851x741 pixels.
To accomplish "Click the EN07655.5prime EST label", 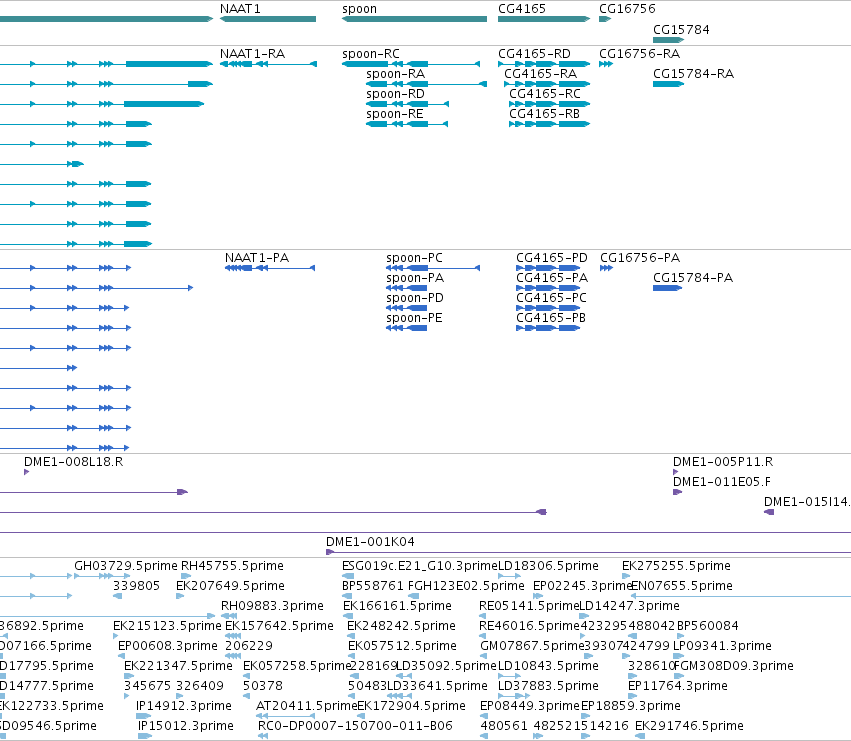I will tap(682, 586).
